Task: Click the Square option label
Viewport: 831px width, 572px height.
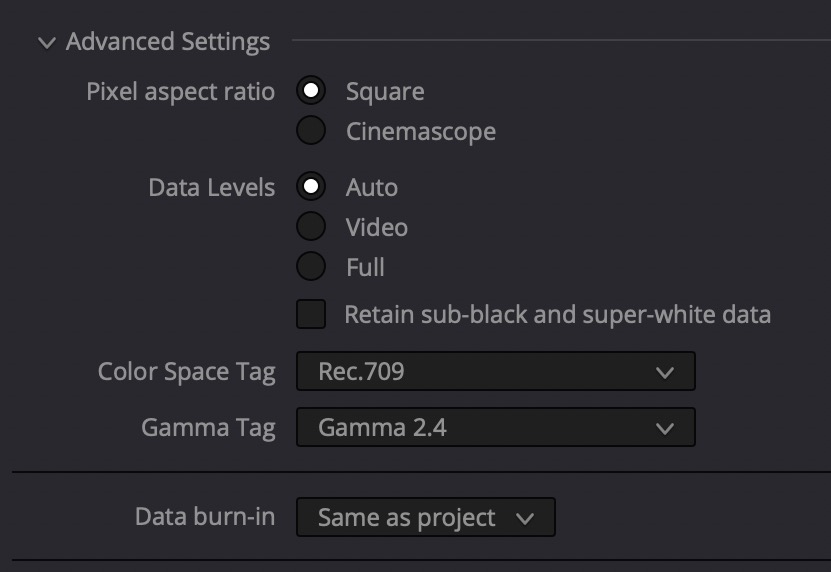Action: click(x=385, y=92)
